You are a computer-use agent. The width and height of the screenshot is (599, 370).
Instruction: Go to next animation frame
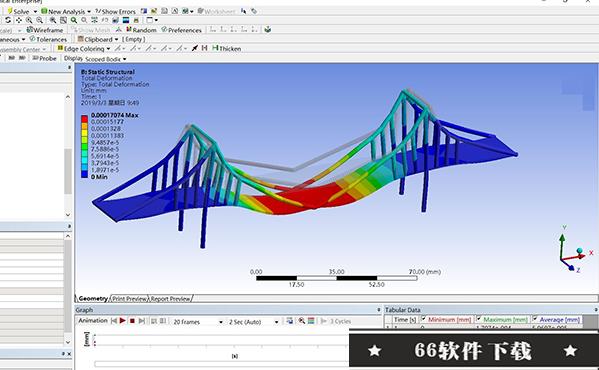pyautogui.click(x=142, y=321)
